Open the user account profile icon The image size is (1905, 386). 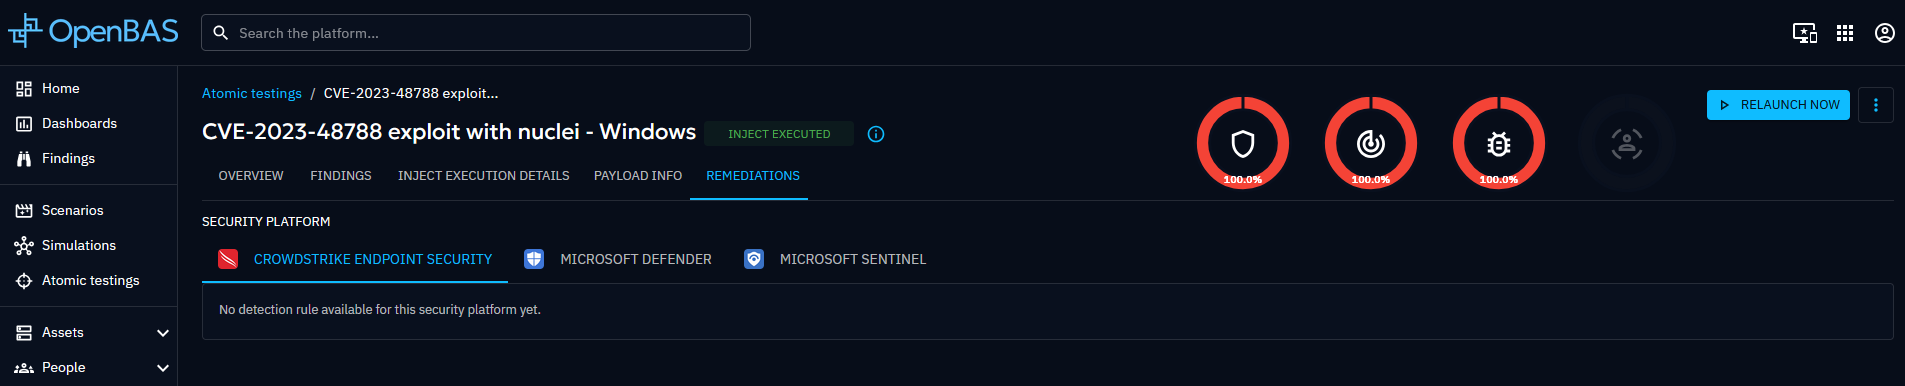pyautogui.click(x=1885, y=33)
